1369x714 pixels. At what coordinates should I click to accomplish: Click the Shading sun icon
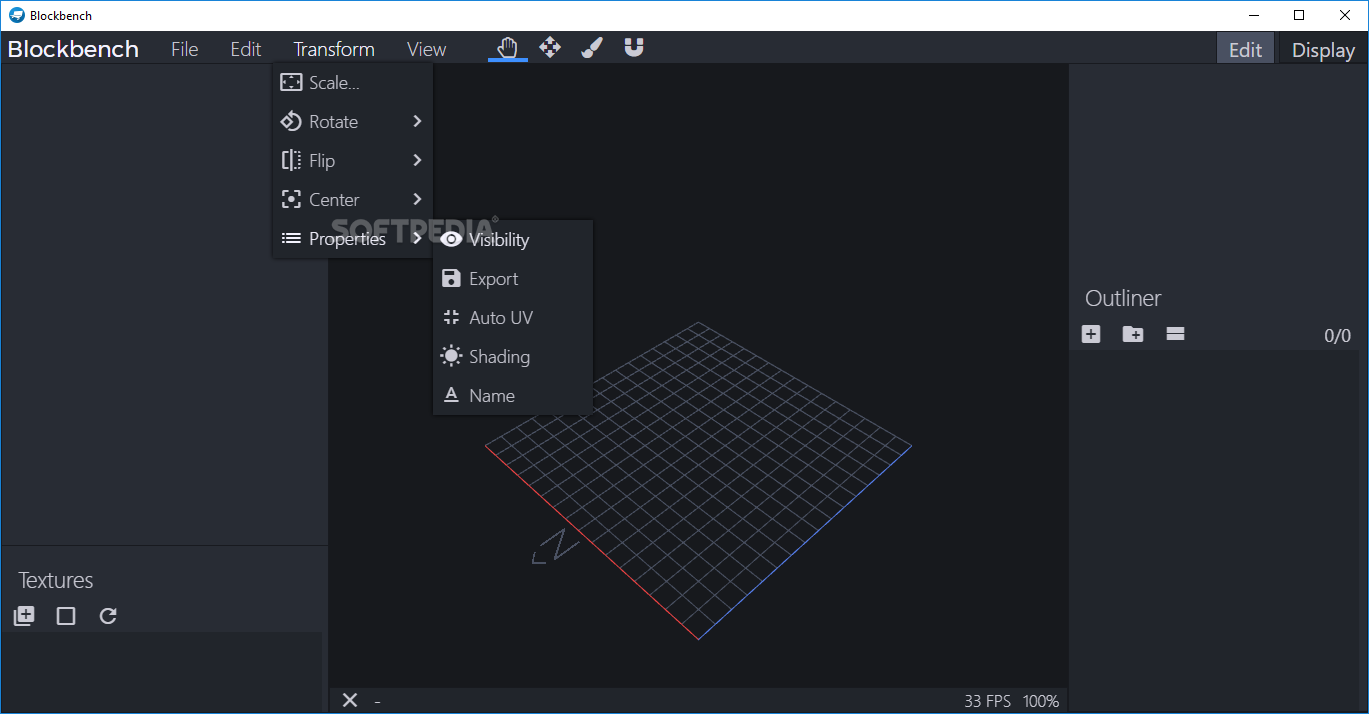(x=451, y=356)
